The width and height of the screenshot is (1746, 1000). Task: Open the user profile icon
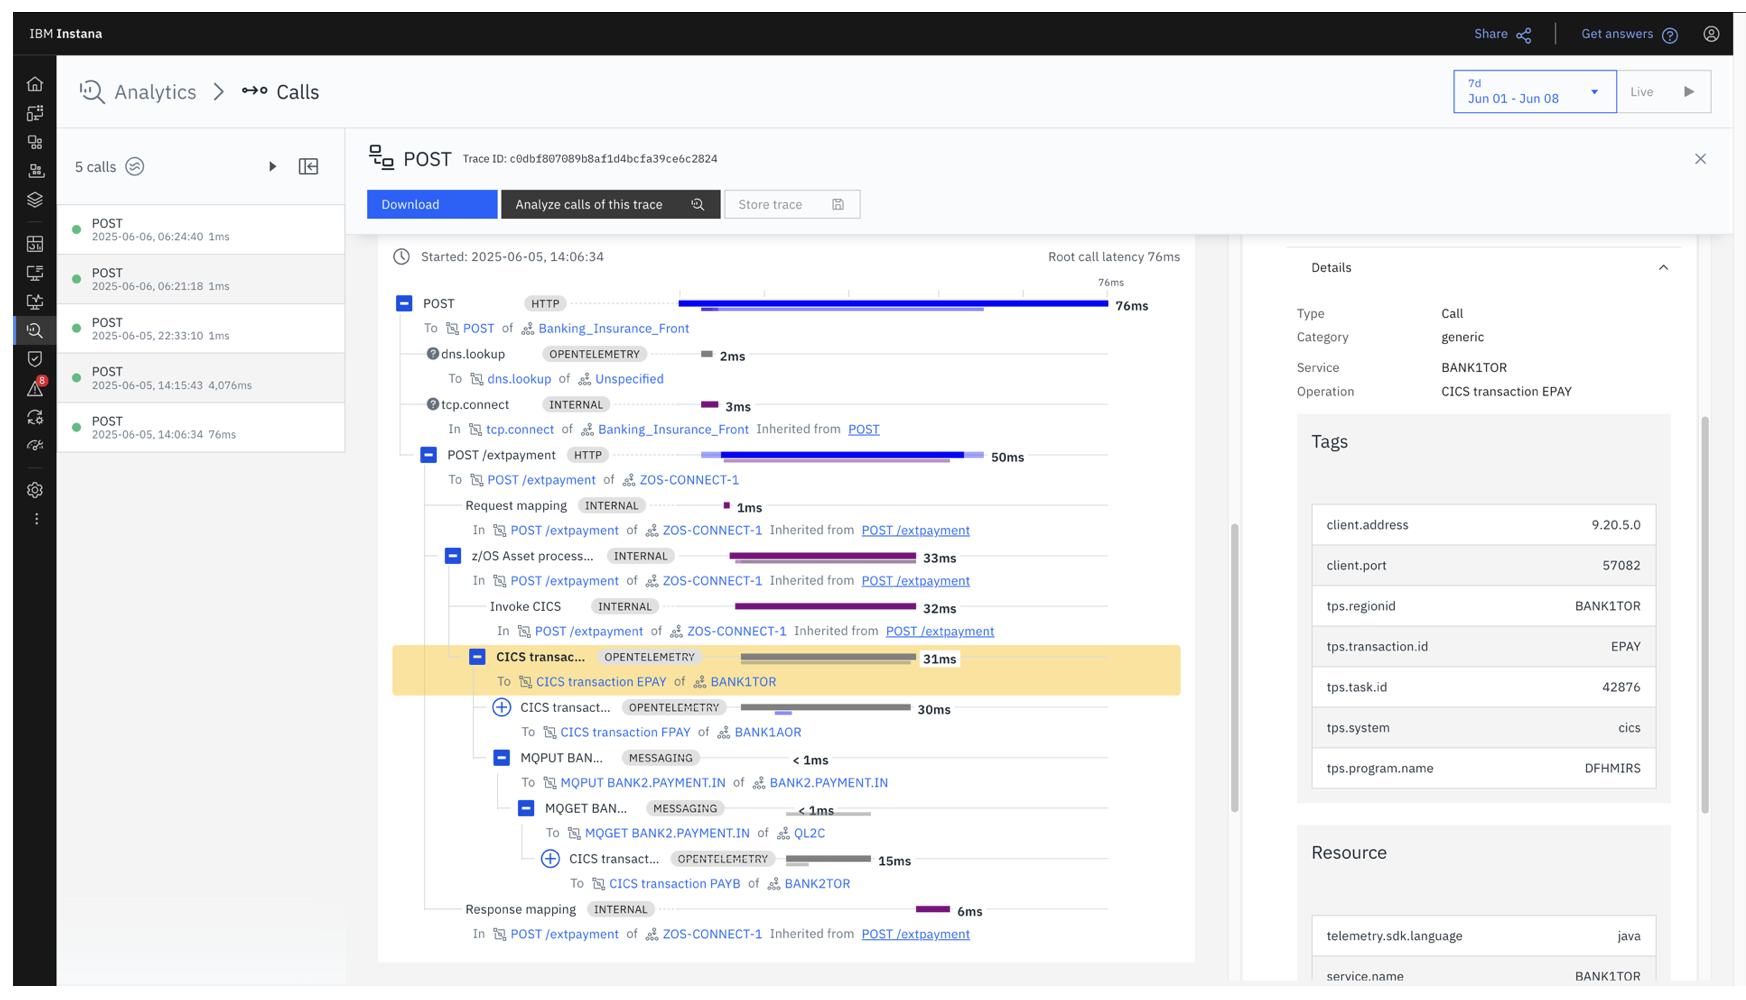tap(1711, 34)
